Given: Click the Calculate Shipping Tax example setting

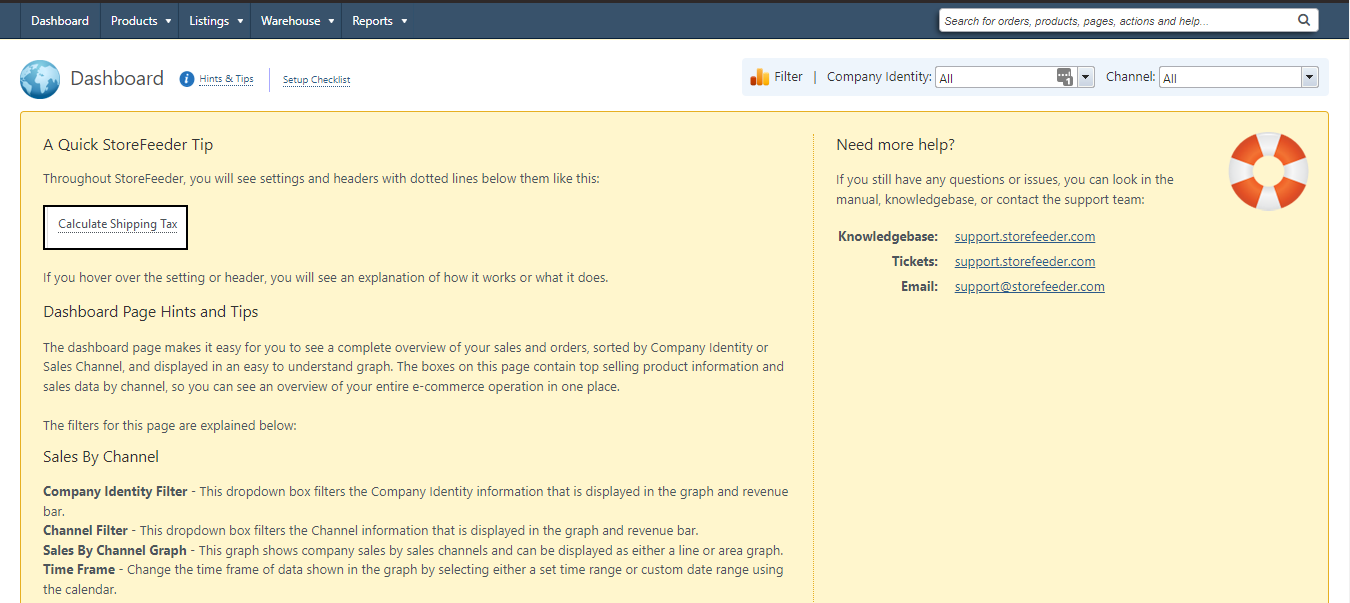Looking at the screenshot, I should pos(116,226).
